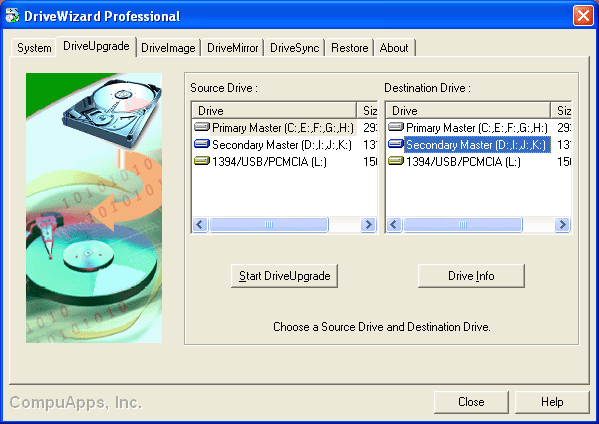599x424 pixels.
Task: Select the DriveUpgrade tab
Action: [x=96, y=46]
